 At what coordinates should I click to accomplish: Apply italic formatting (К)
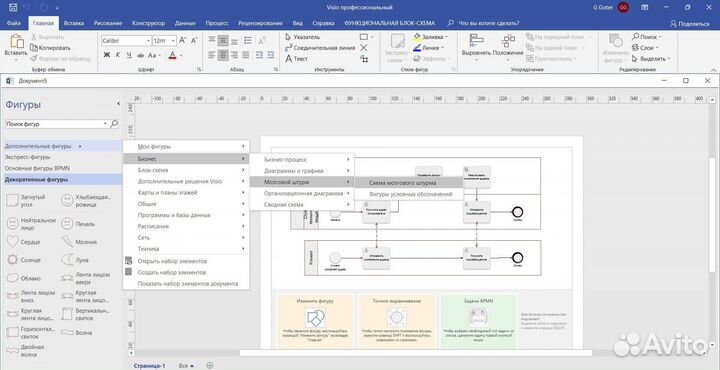coord(118,55)
